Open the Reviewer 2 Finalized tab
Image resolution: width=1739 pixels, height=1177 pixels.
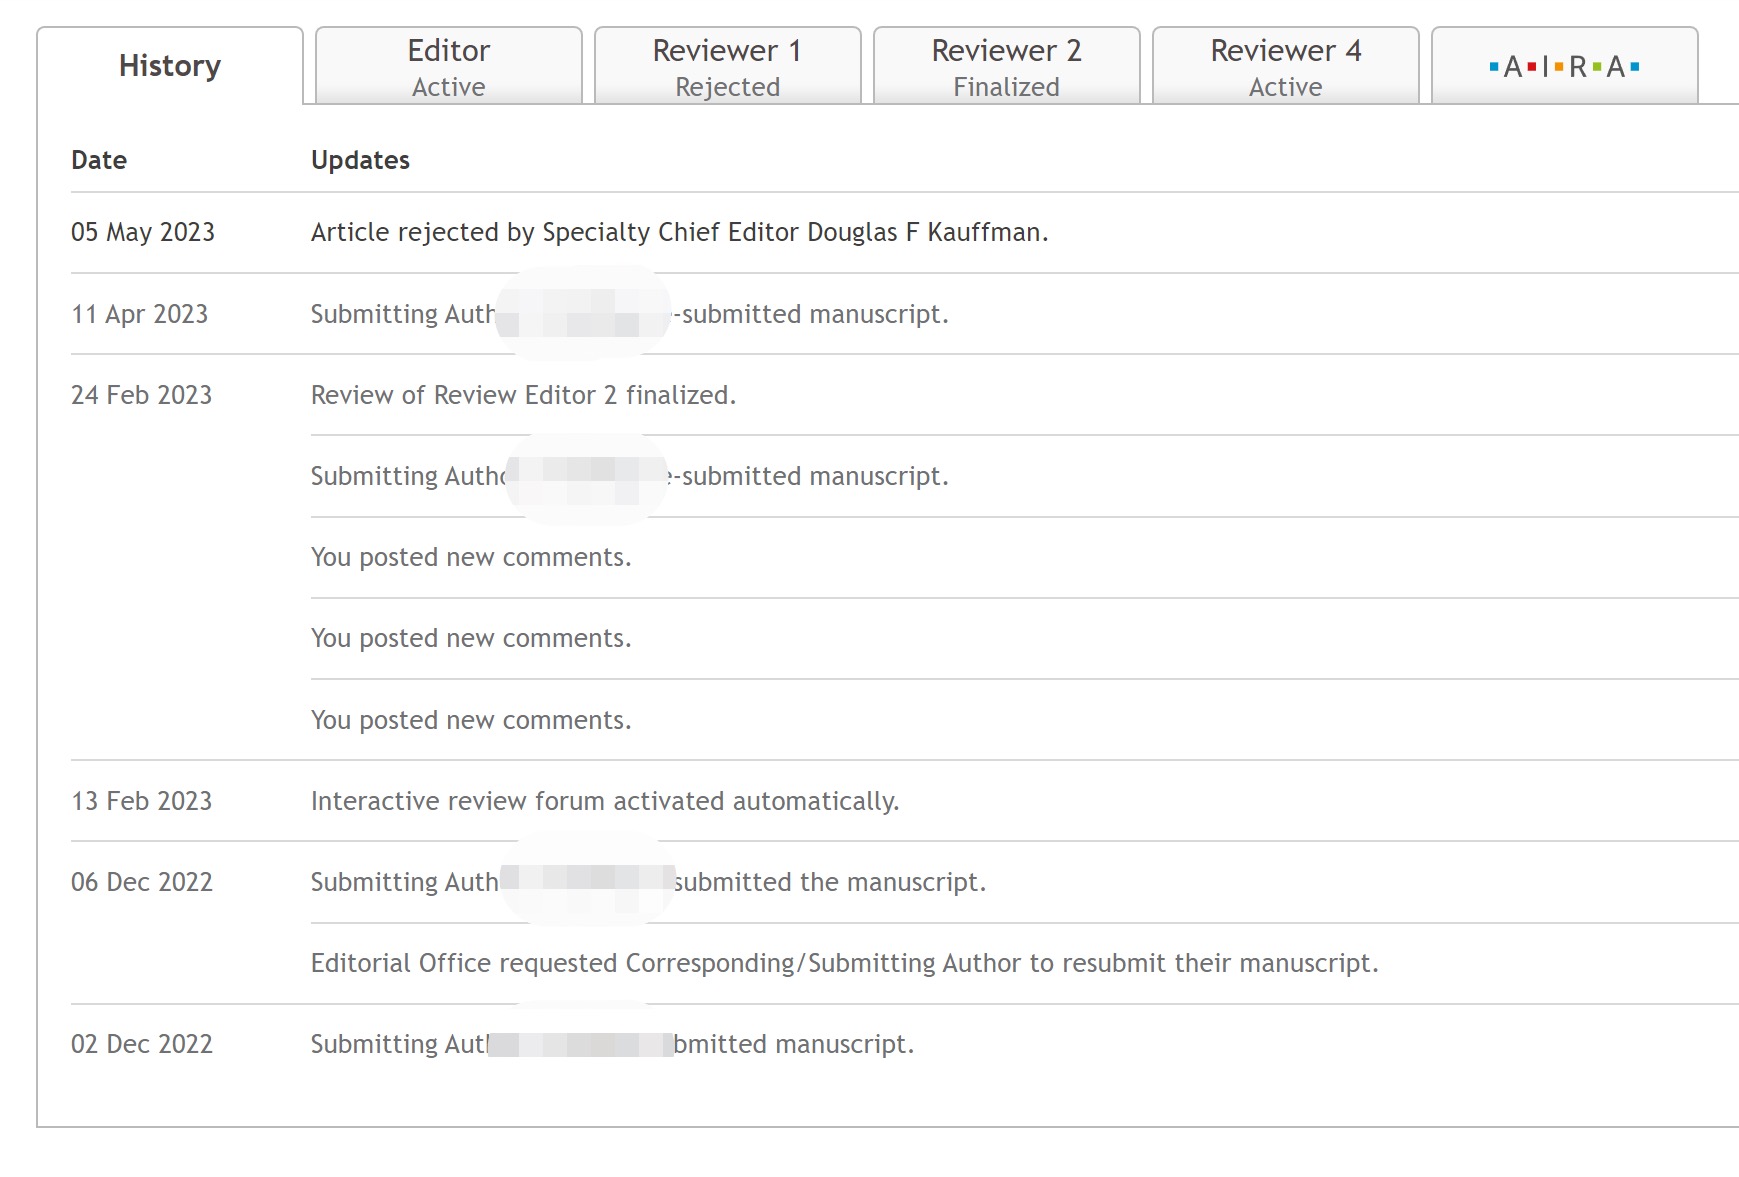click(x=1007, y=66)
